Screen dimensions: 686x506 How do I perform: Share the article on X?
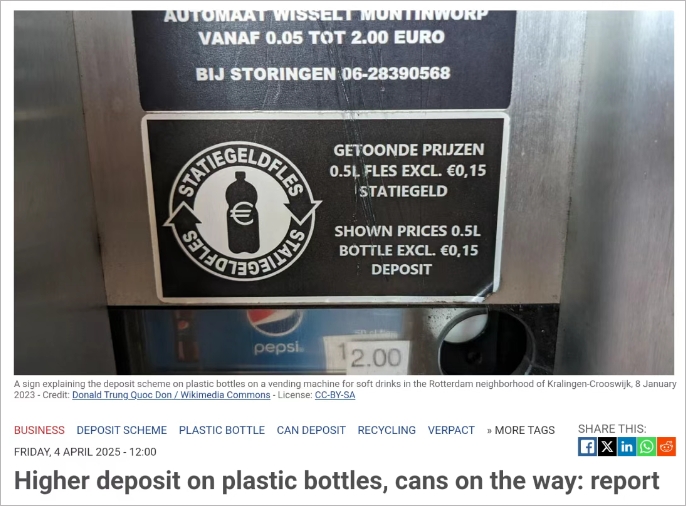[607, 447]
